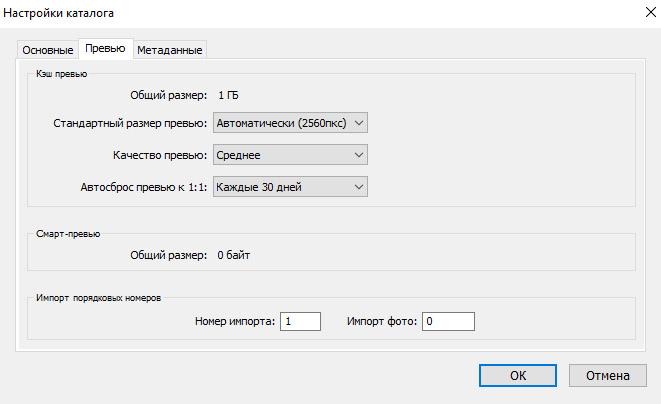Click the Качество превью label
The image size is (661, 404).
pos(160,155)
